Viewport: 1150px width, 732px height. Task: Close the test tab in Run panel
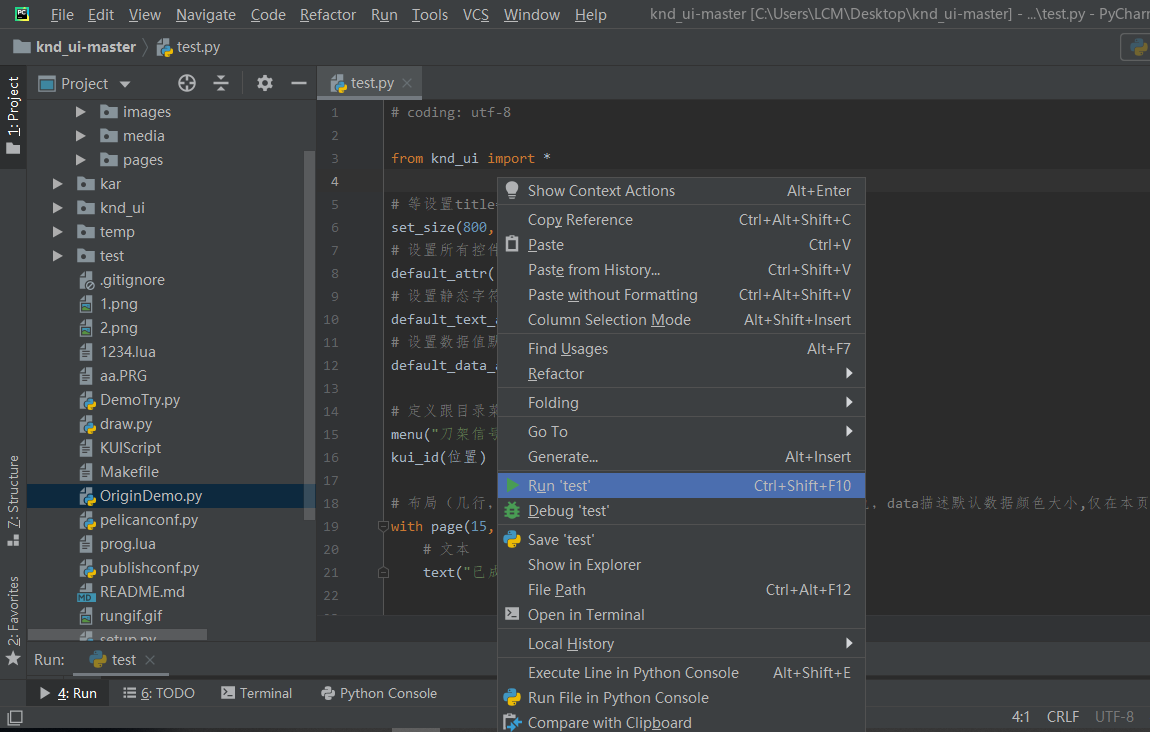pyautogui.click(x=149, y=660)
